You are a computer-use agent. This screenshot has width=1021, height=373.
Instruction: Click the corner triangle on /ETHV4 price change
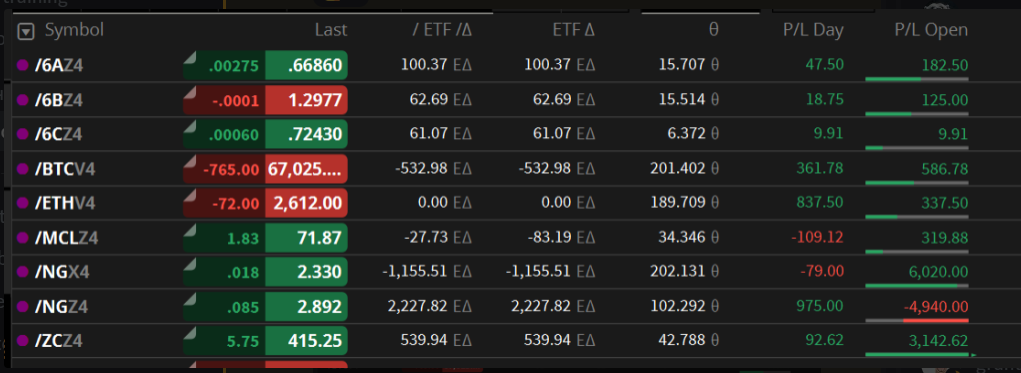[x=190, y=195]
